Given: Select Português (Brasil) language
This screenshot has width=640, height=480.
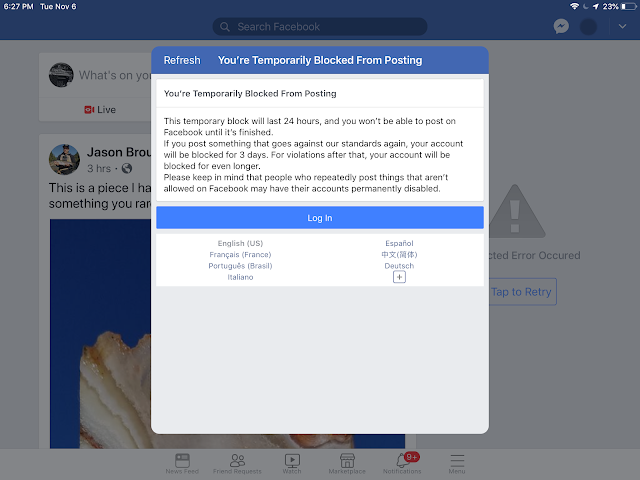Looking at the screenshot, I should 240,266.
